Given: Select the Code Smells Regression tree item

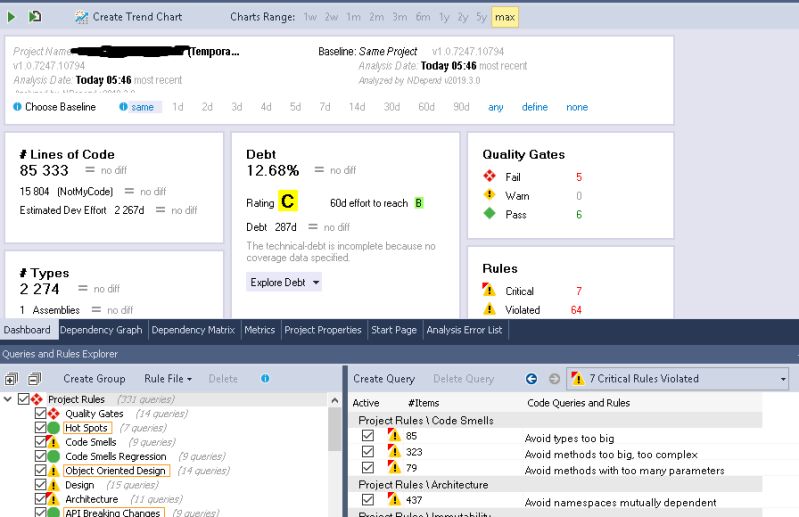Looking at the screenshot, I should pyautogui.click(x=116, y=456).
